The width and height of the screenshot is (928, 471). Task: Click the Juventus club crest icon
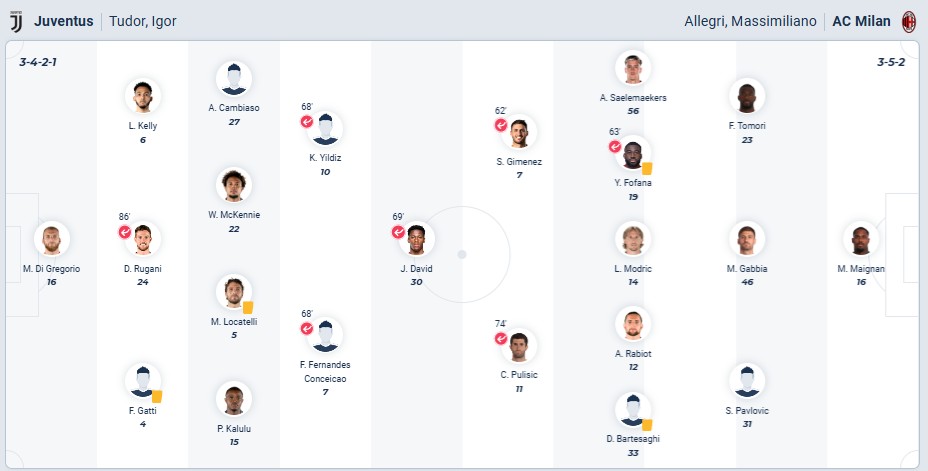[15, 21]
